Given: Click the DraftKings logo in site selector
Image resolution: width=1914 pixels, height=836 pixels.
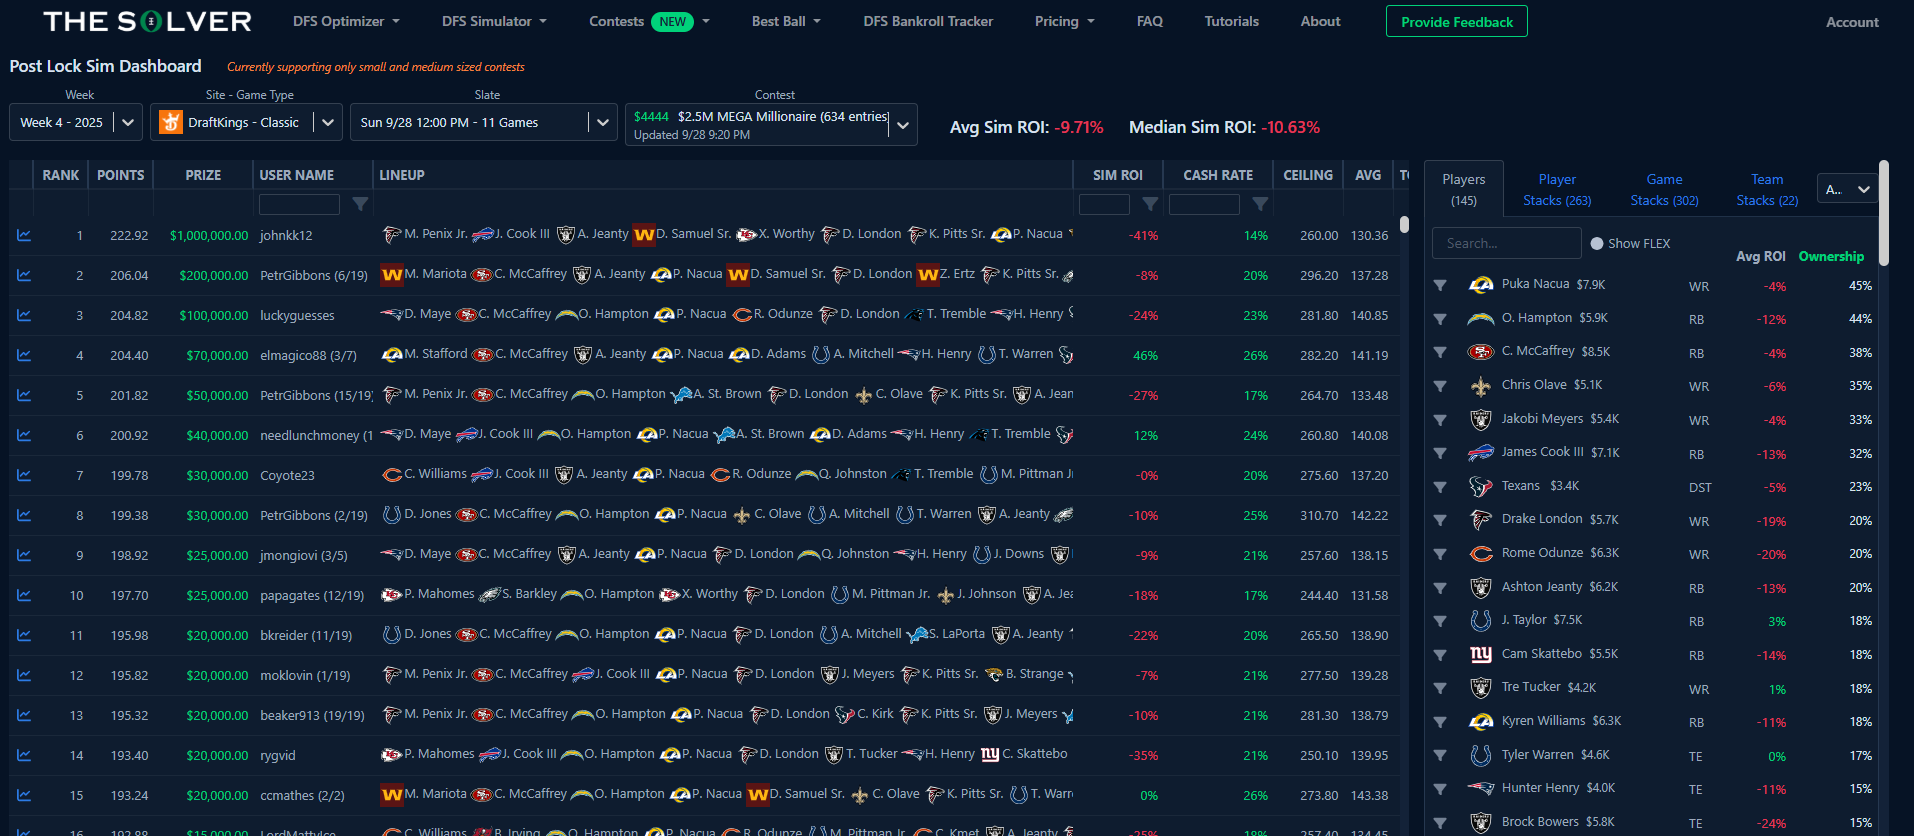Looking at the screenshot, I should click(171, 122).
